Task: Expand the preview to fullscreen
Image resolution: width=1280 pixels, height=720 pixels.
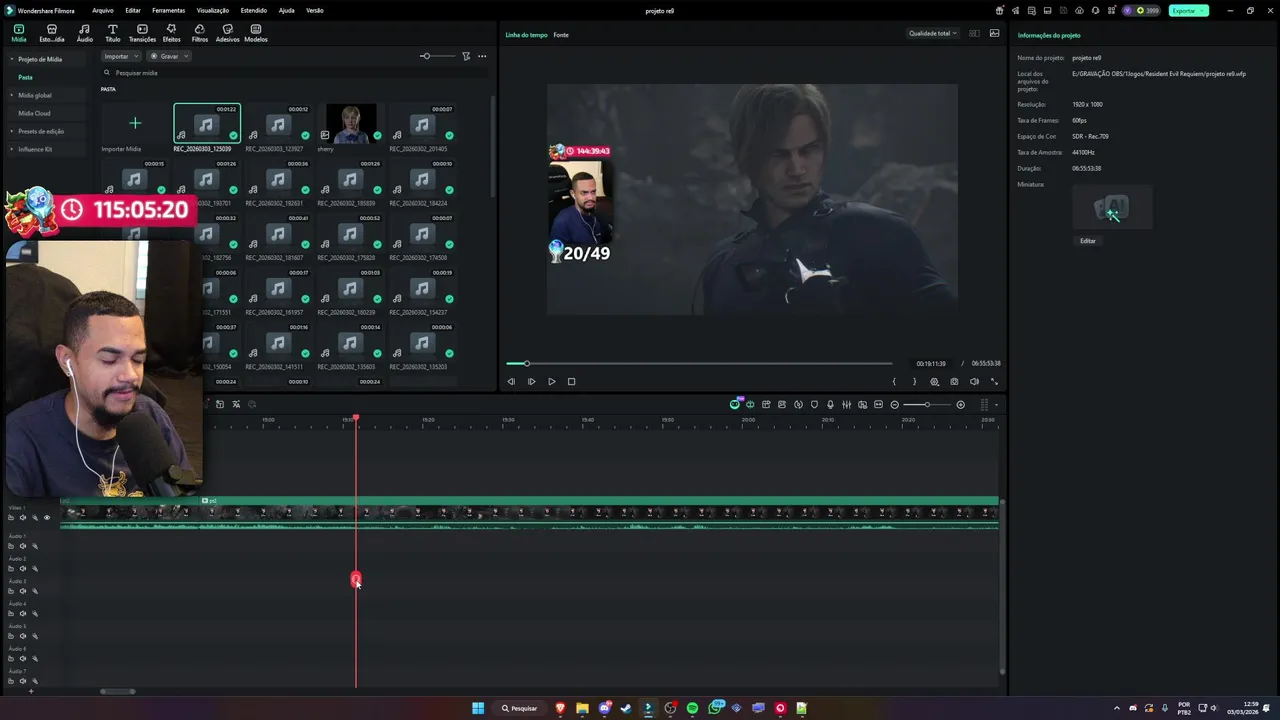Action: (994, 381)
